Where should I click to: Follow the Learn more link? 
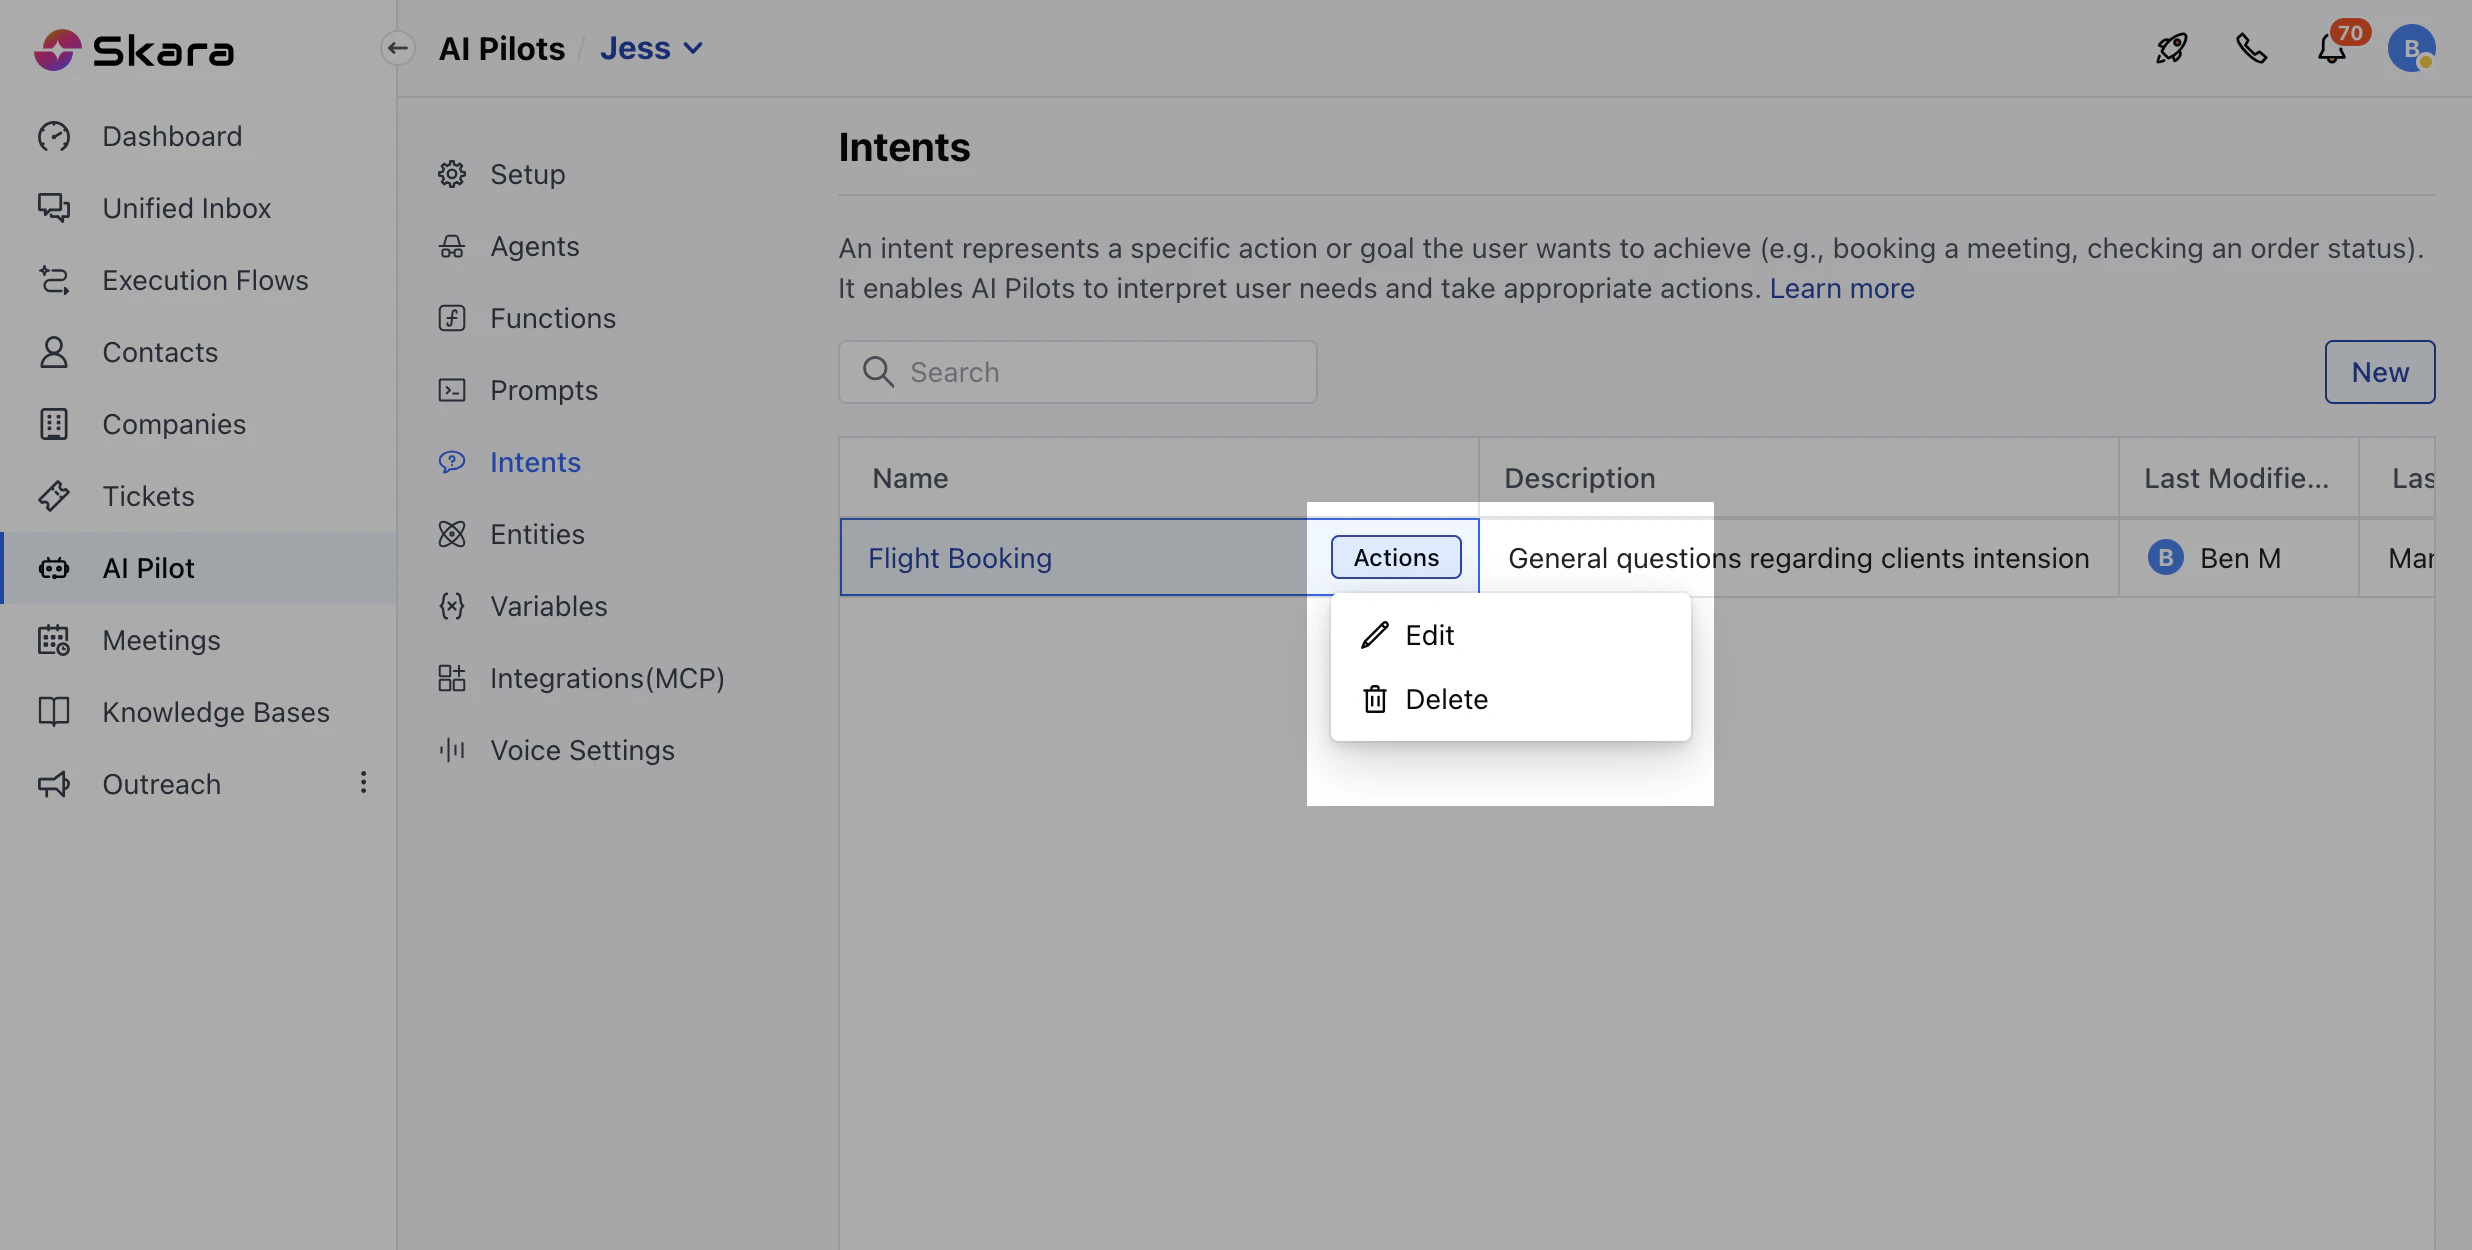coord(1842,288)
